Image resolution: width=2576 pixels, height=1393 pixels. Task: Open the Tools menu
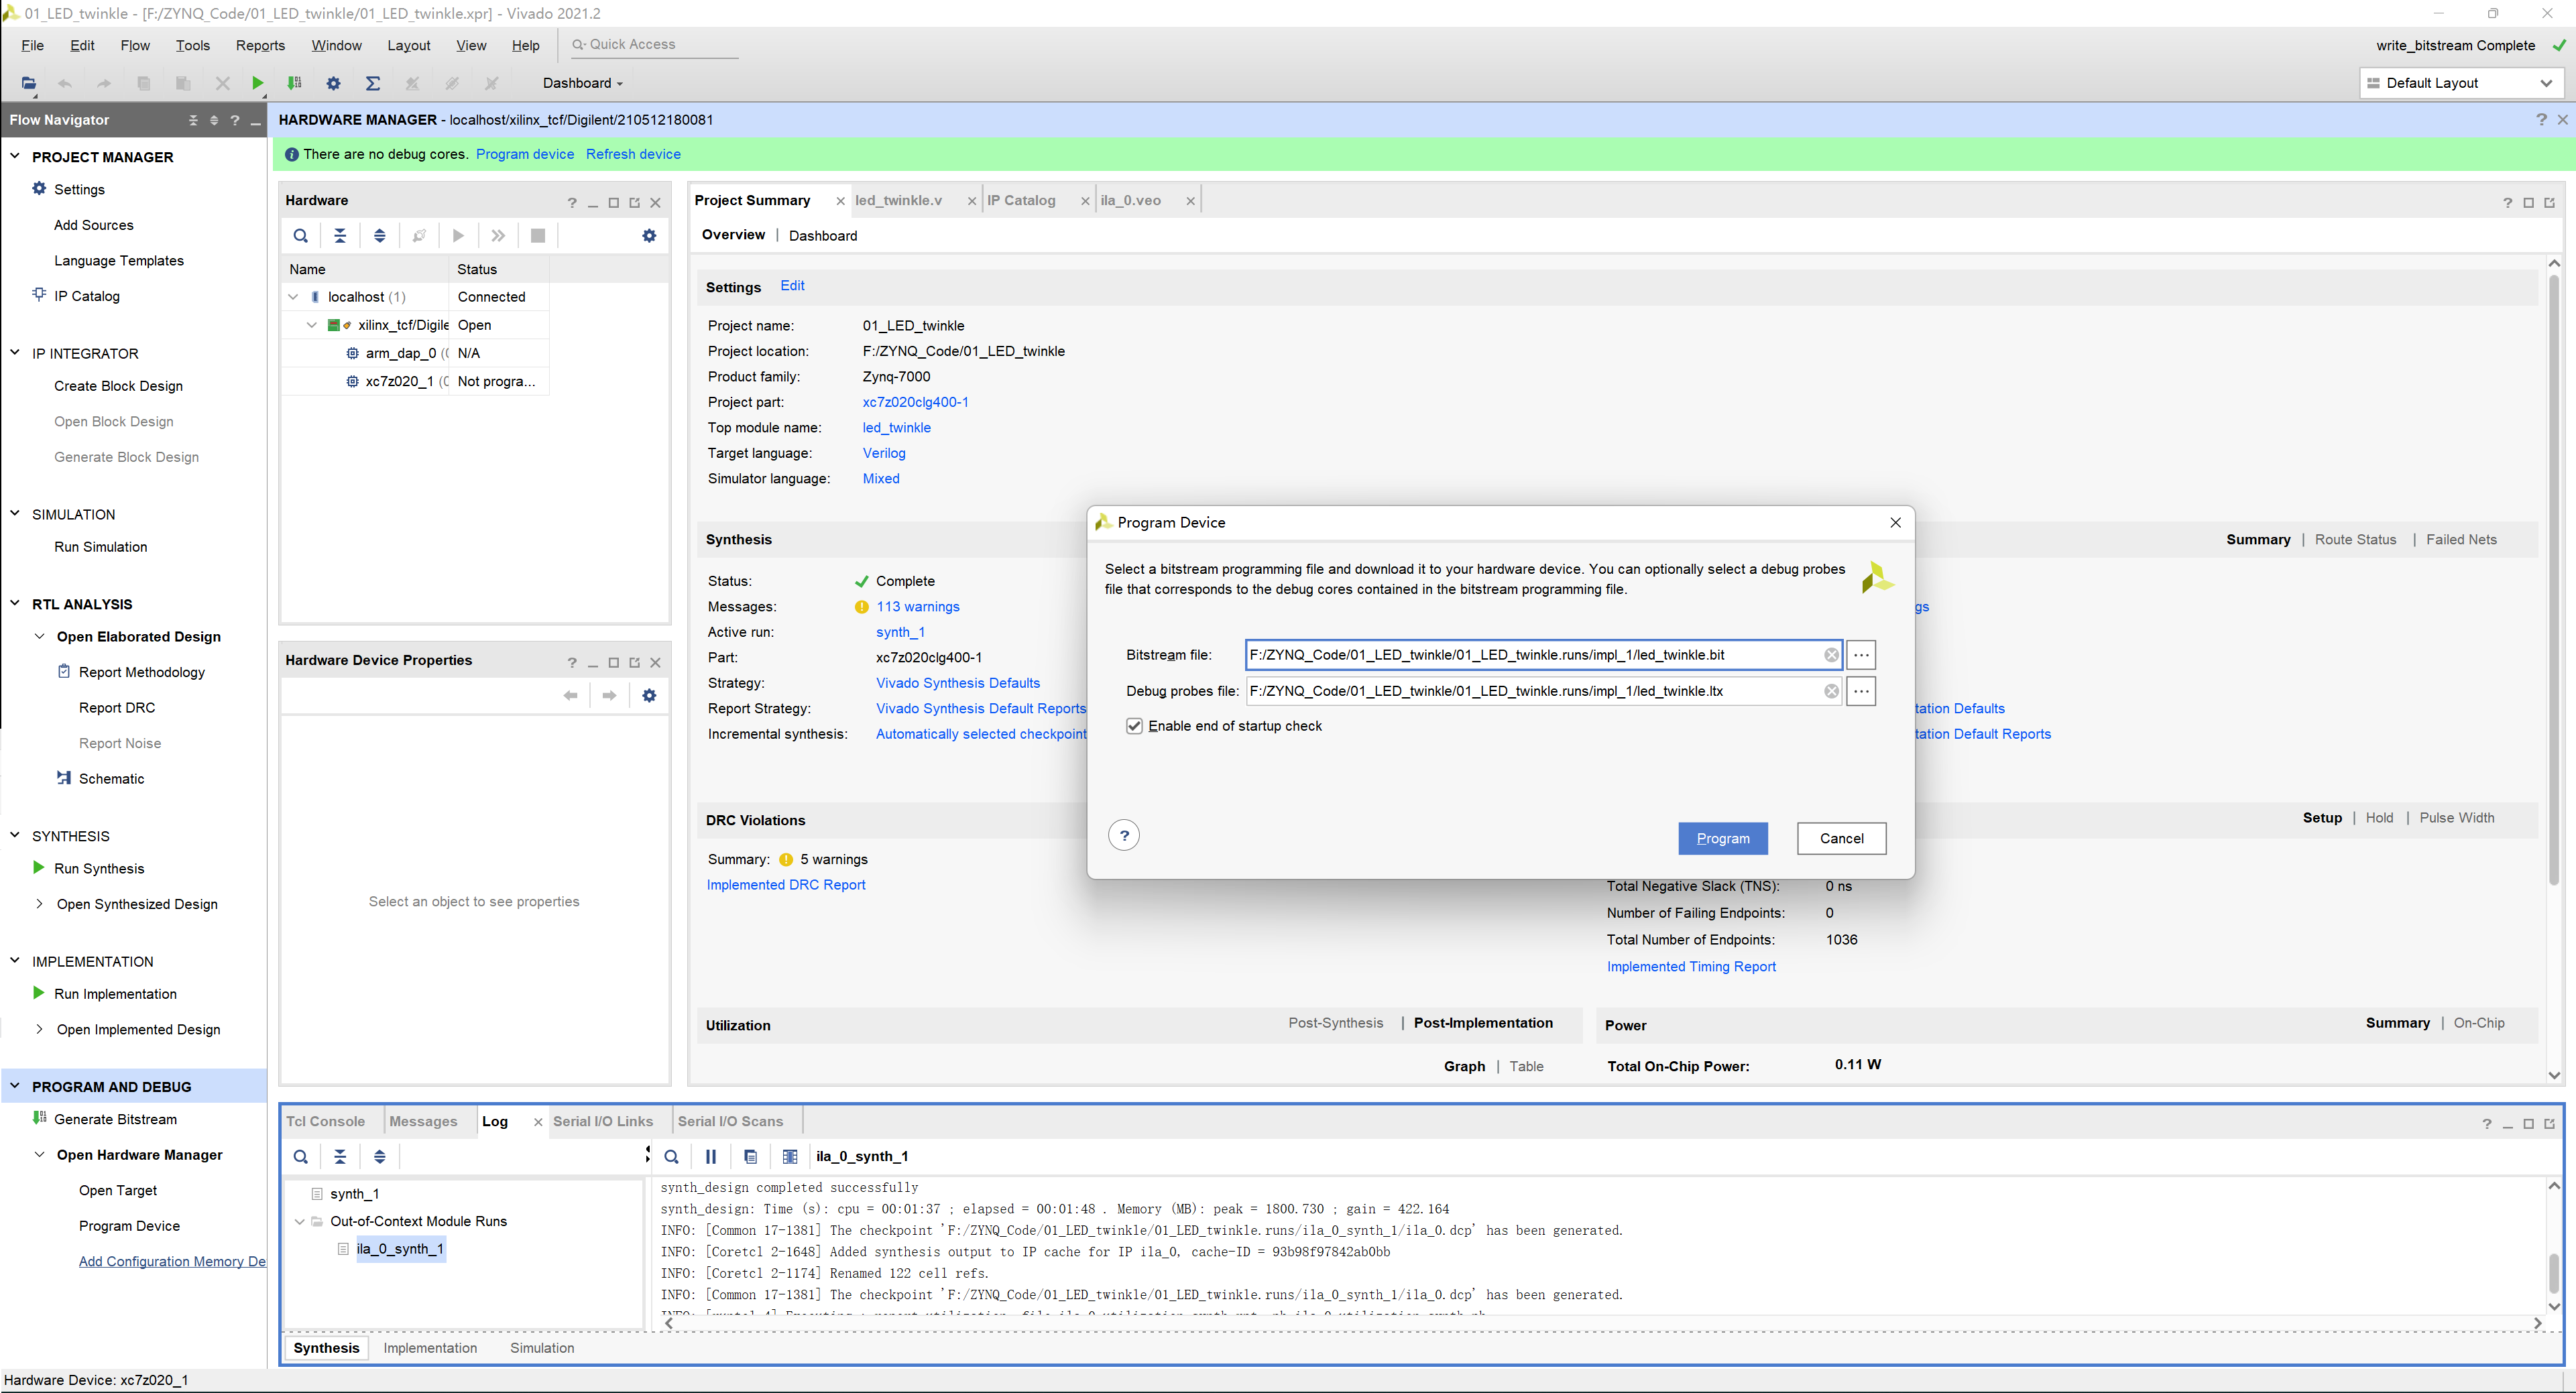tap(192, 45)
